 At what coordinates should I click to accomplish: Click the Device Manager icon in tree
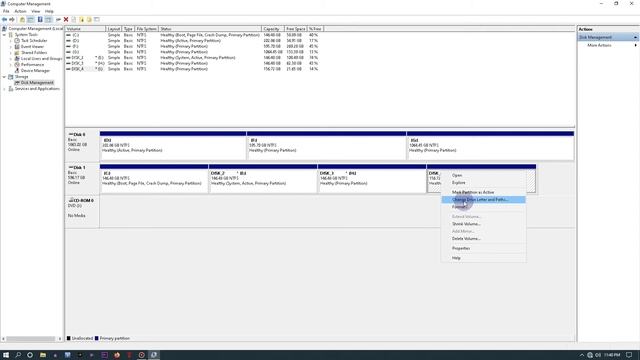(17, 71)
